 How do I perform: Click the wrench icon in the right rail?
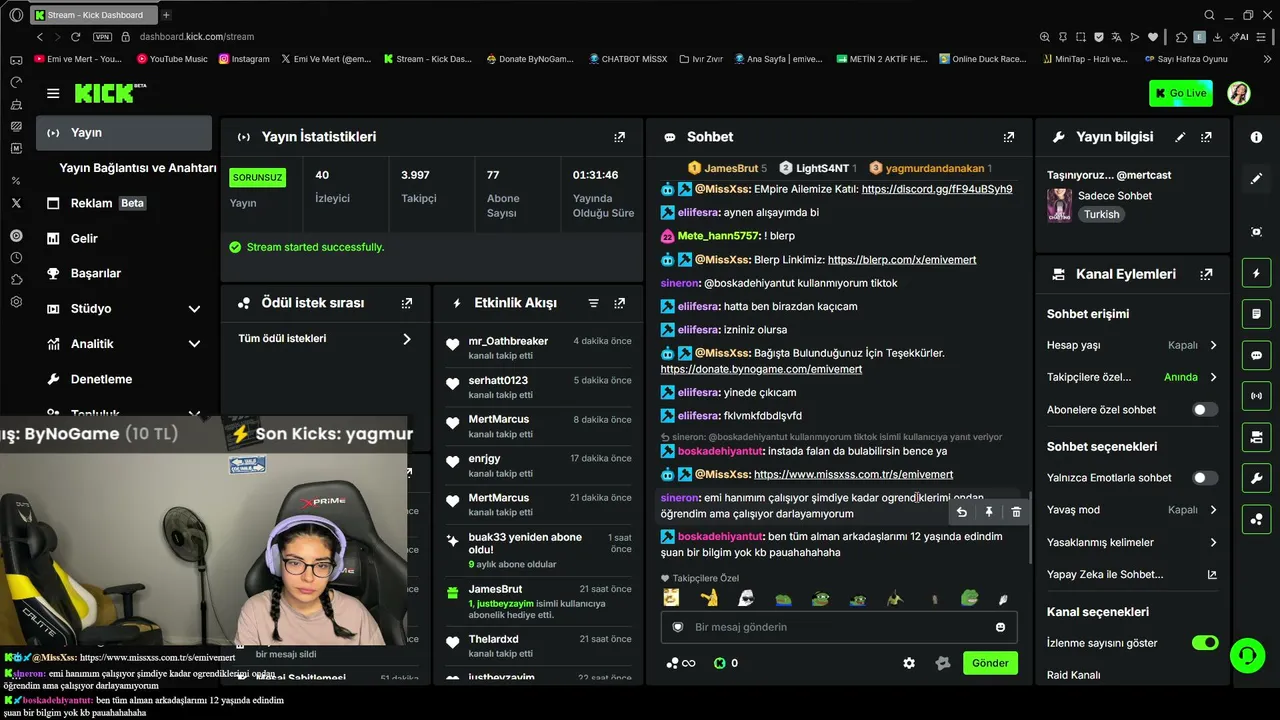pos(1257,479)
